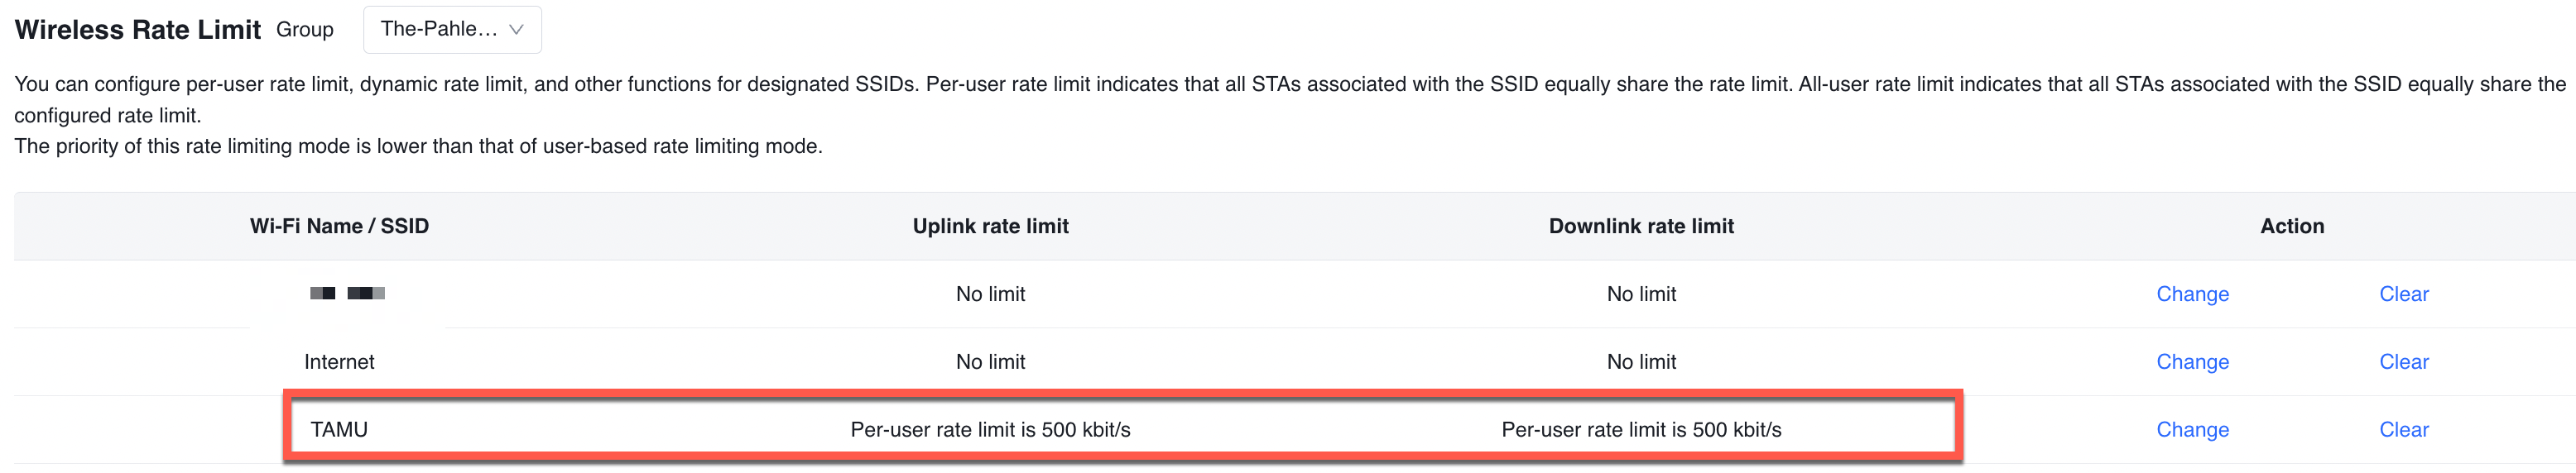Select the Internet SSID name cell

click(x=339, y=362)
